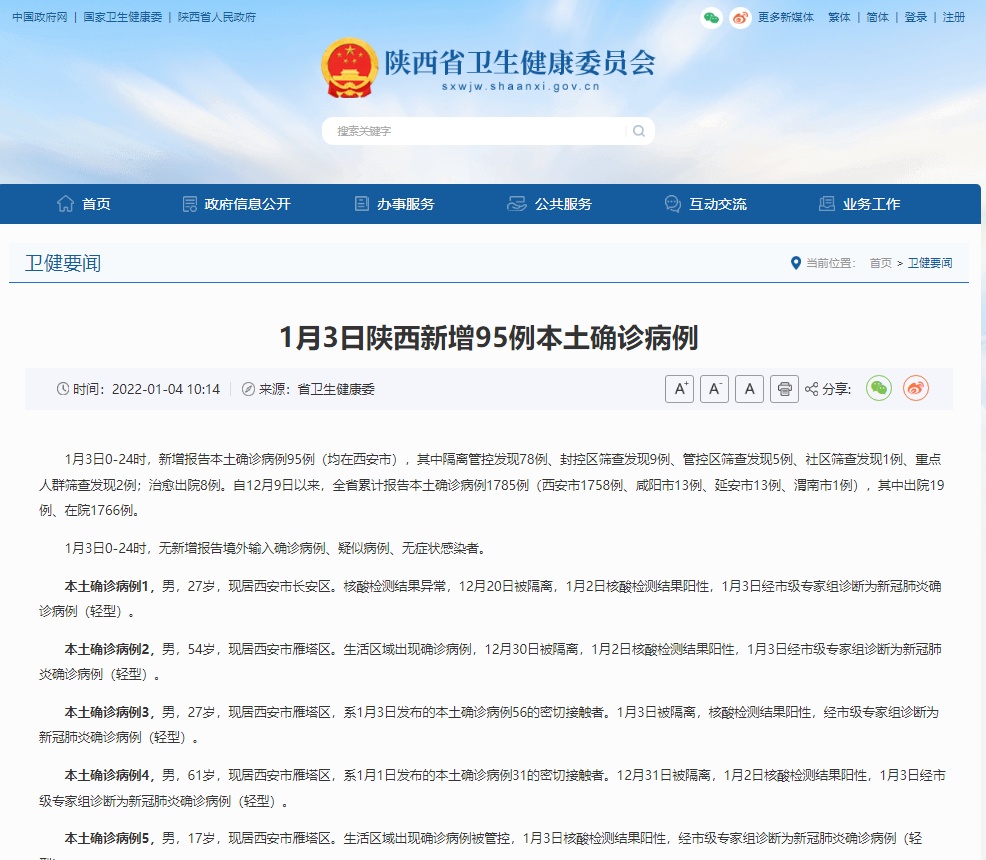The image size is (986, 860).
Task: Open the 首页 navigation menu item
Action: click(x=85, y=204)
